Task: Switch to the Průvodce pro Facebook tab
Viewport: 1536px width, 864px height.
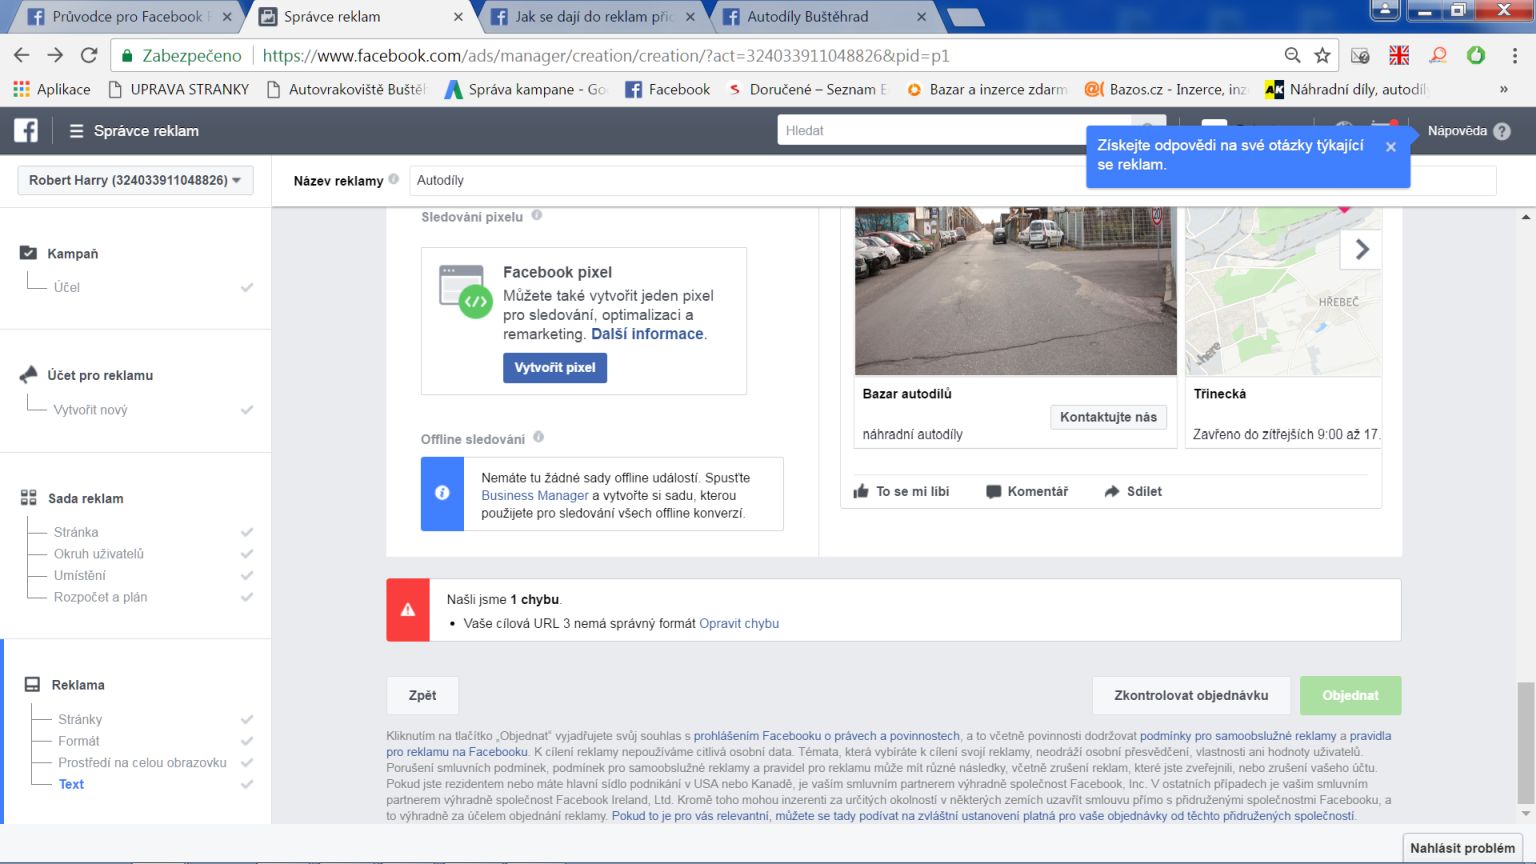Action: [128, 16]
